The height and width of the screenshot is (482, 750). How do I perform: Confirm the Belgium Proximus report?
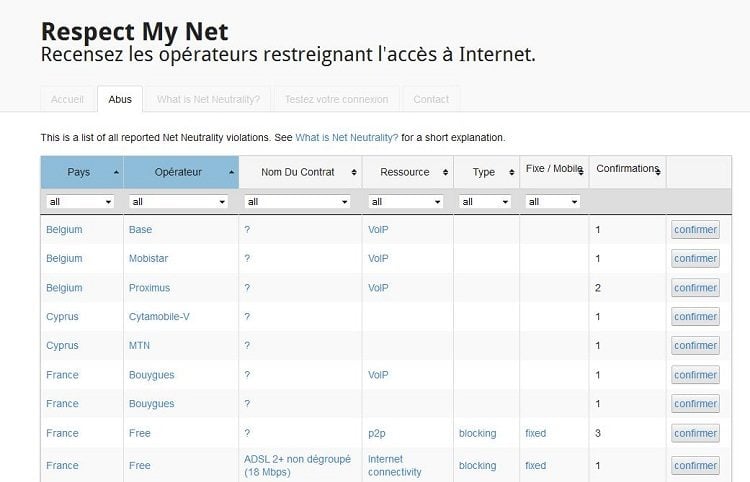(695, 288)
